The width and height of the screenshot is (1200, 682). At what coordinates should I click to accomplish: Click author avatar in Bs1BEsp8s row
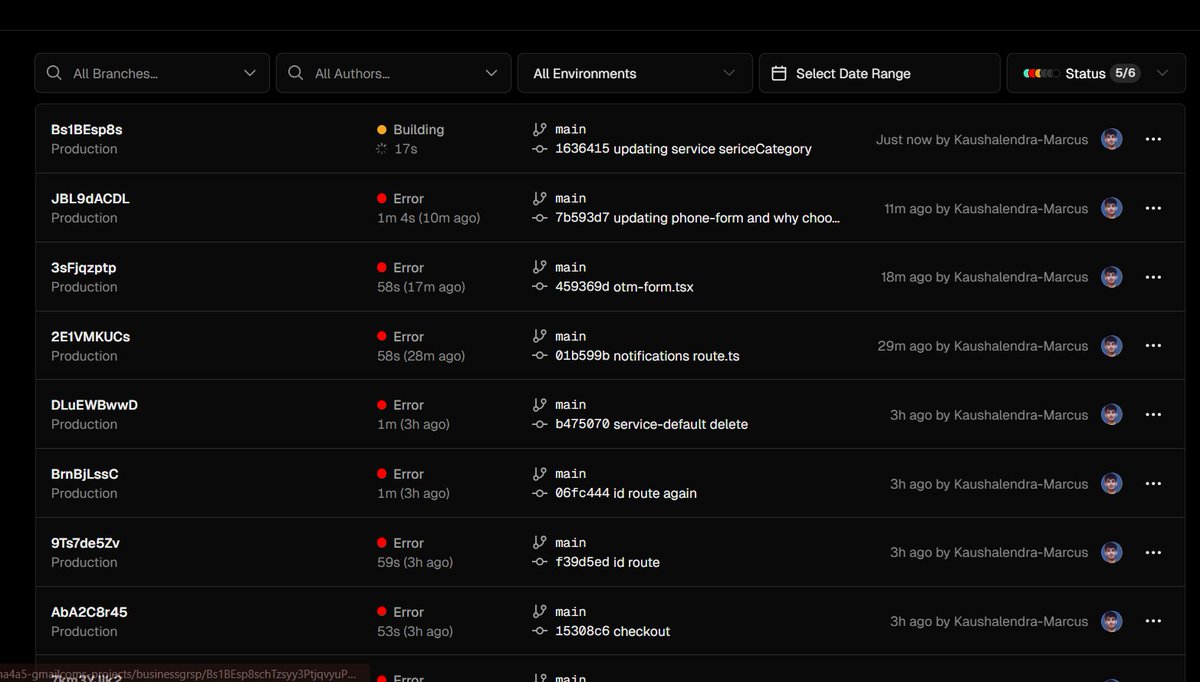(1111, 139)
